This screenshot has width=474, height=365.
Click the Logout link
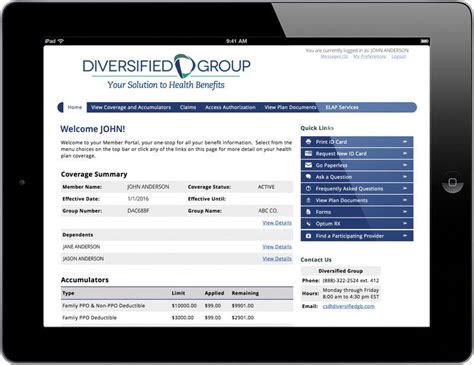tap(399, 57)
